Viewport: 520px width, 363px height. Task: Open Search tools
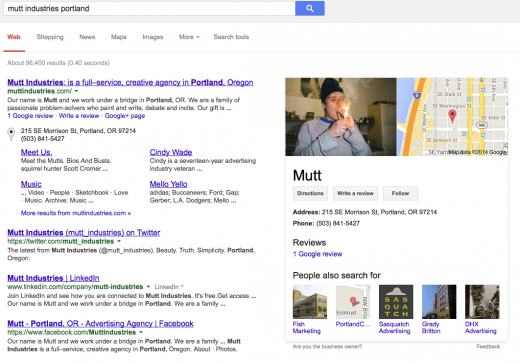tap(231, 37)
